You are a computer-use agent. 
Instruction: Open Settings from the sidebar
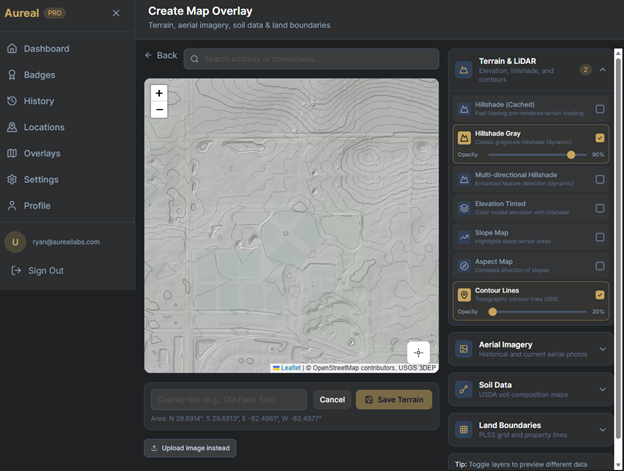click(41, 179)
